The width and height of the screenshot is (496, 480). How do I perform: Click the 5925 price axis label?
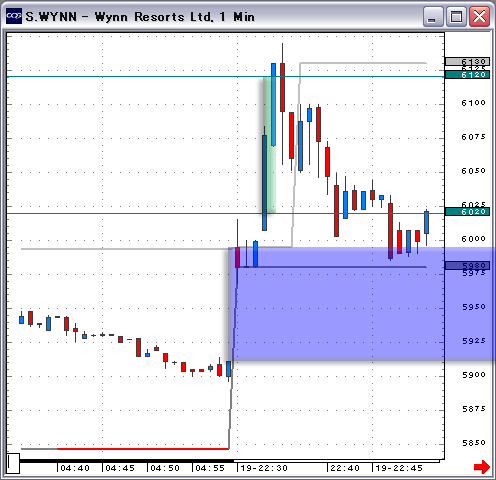point(474,341)
